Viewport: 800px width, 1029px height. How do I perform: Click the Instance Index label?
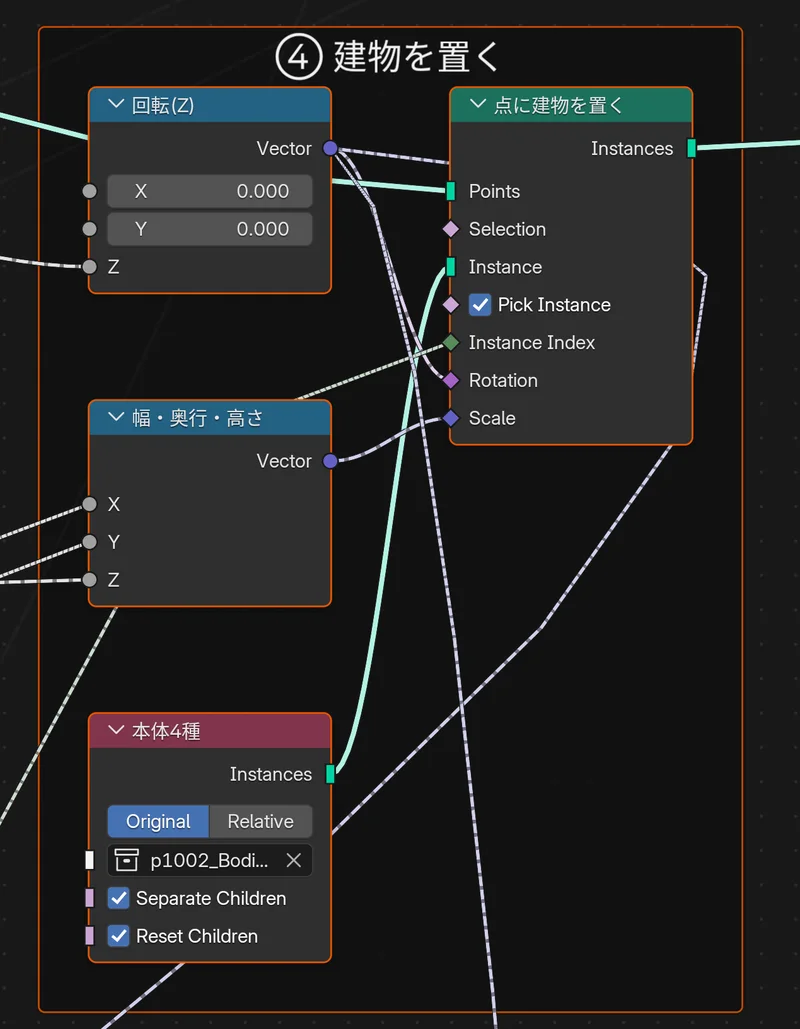(532, 342)
